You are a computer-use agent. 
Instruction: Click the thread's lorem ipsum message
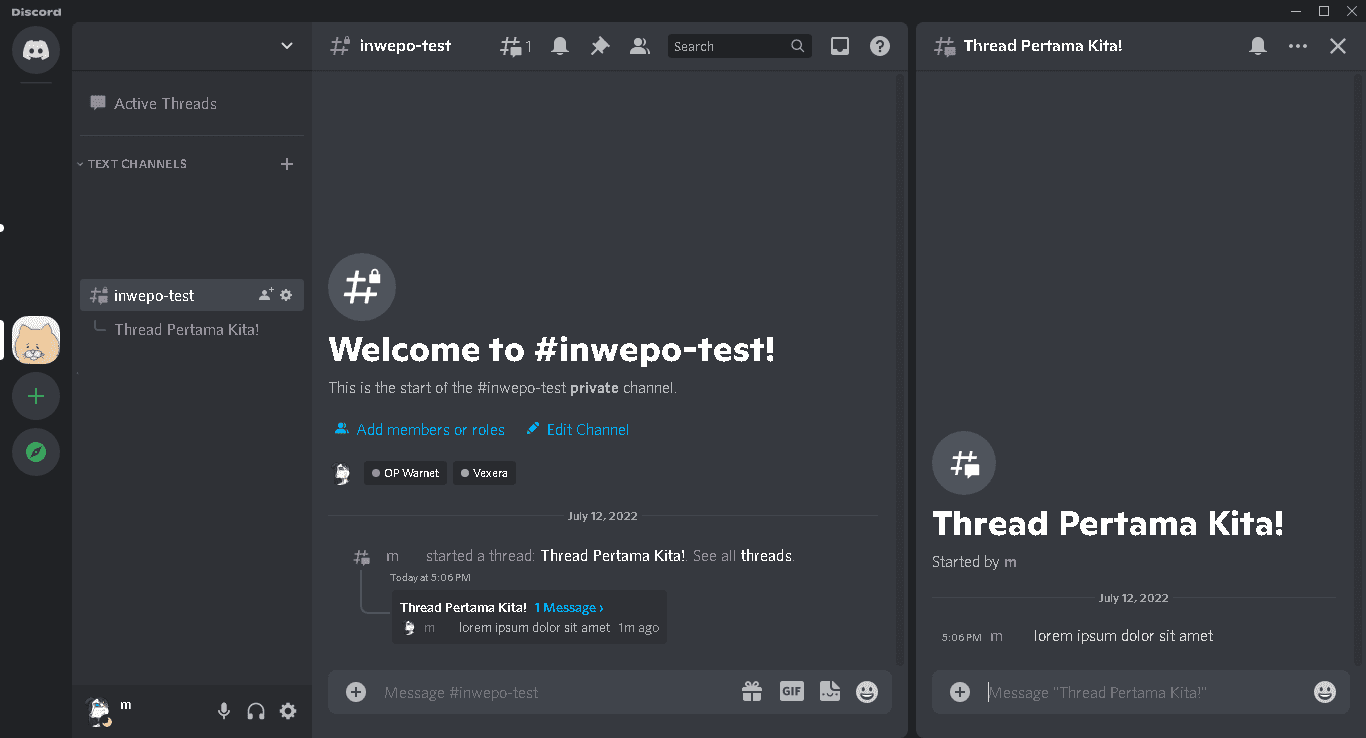(1124, 636)
